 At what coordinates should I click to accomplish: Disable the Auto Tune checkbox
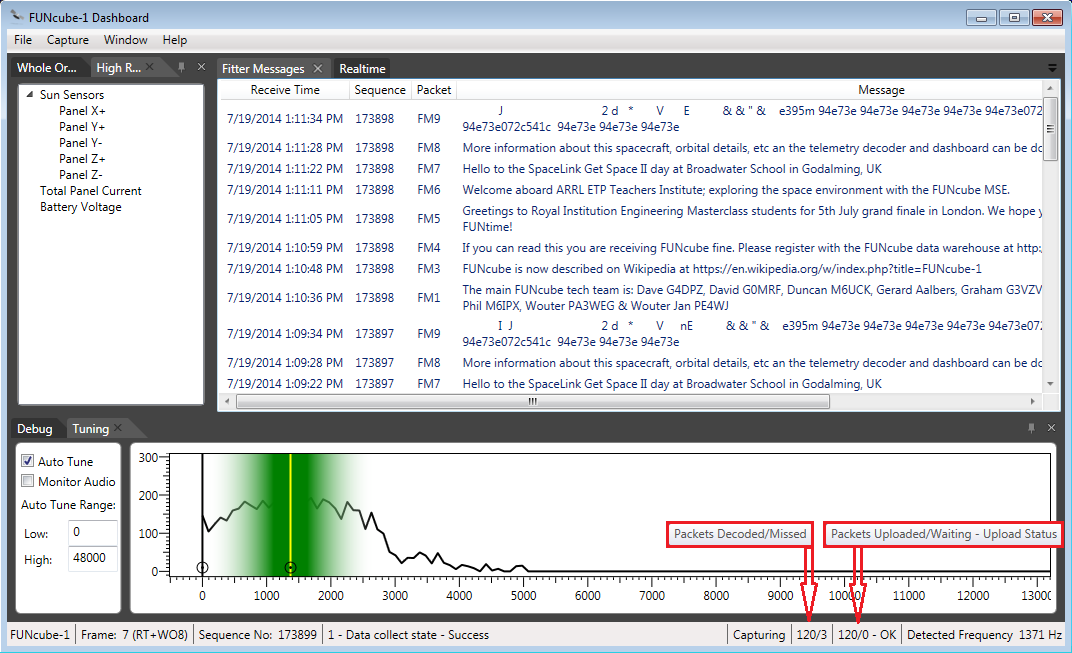click(x=28, y=462)
